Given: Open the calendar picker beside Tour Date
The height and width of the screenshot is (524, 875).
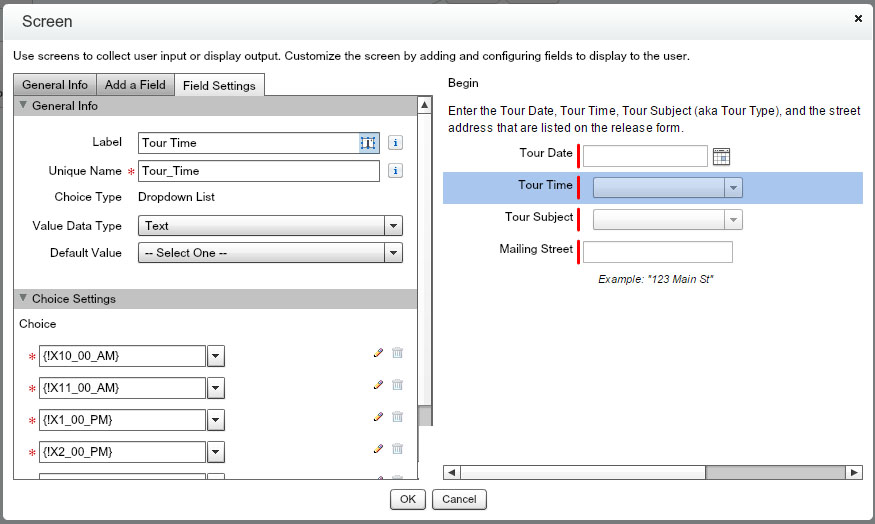Looking at the screenshot, I should (721, 157).
